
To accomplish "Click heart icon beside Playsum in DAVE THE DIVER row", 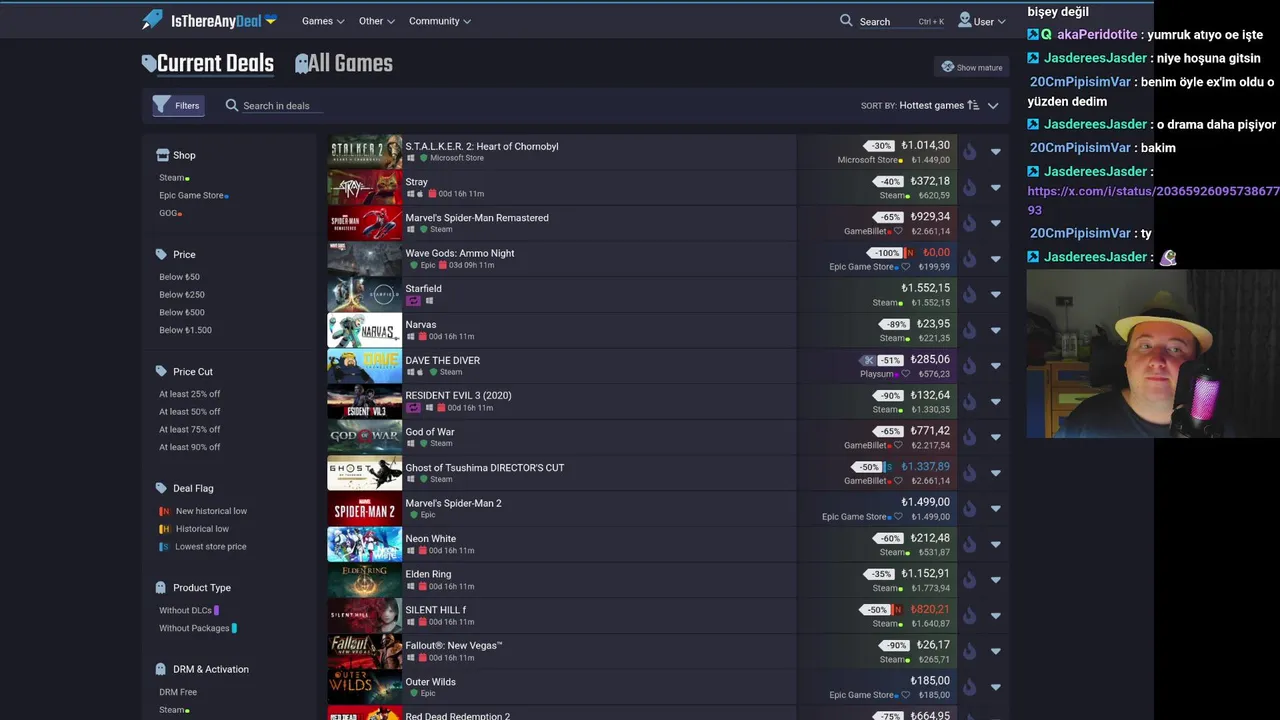I will [x=905, y=374].
